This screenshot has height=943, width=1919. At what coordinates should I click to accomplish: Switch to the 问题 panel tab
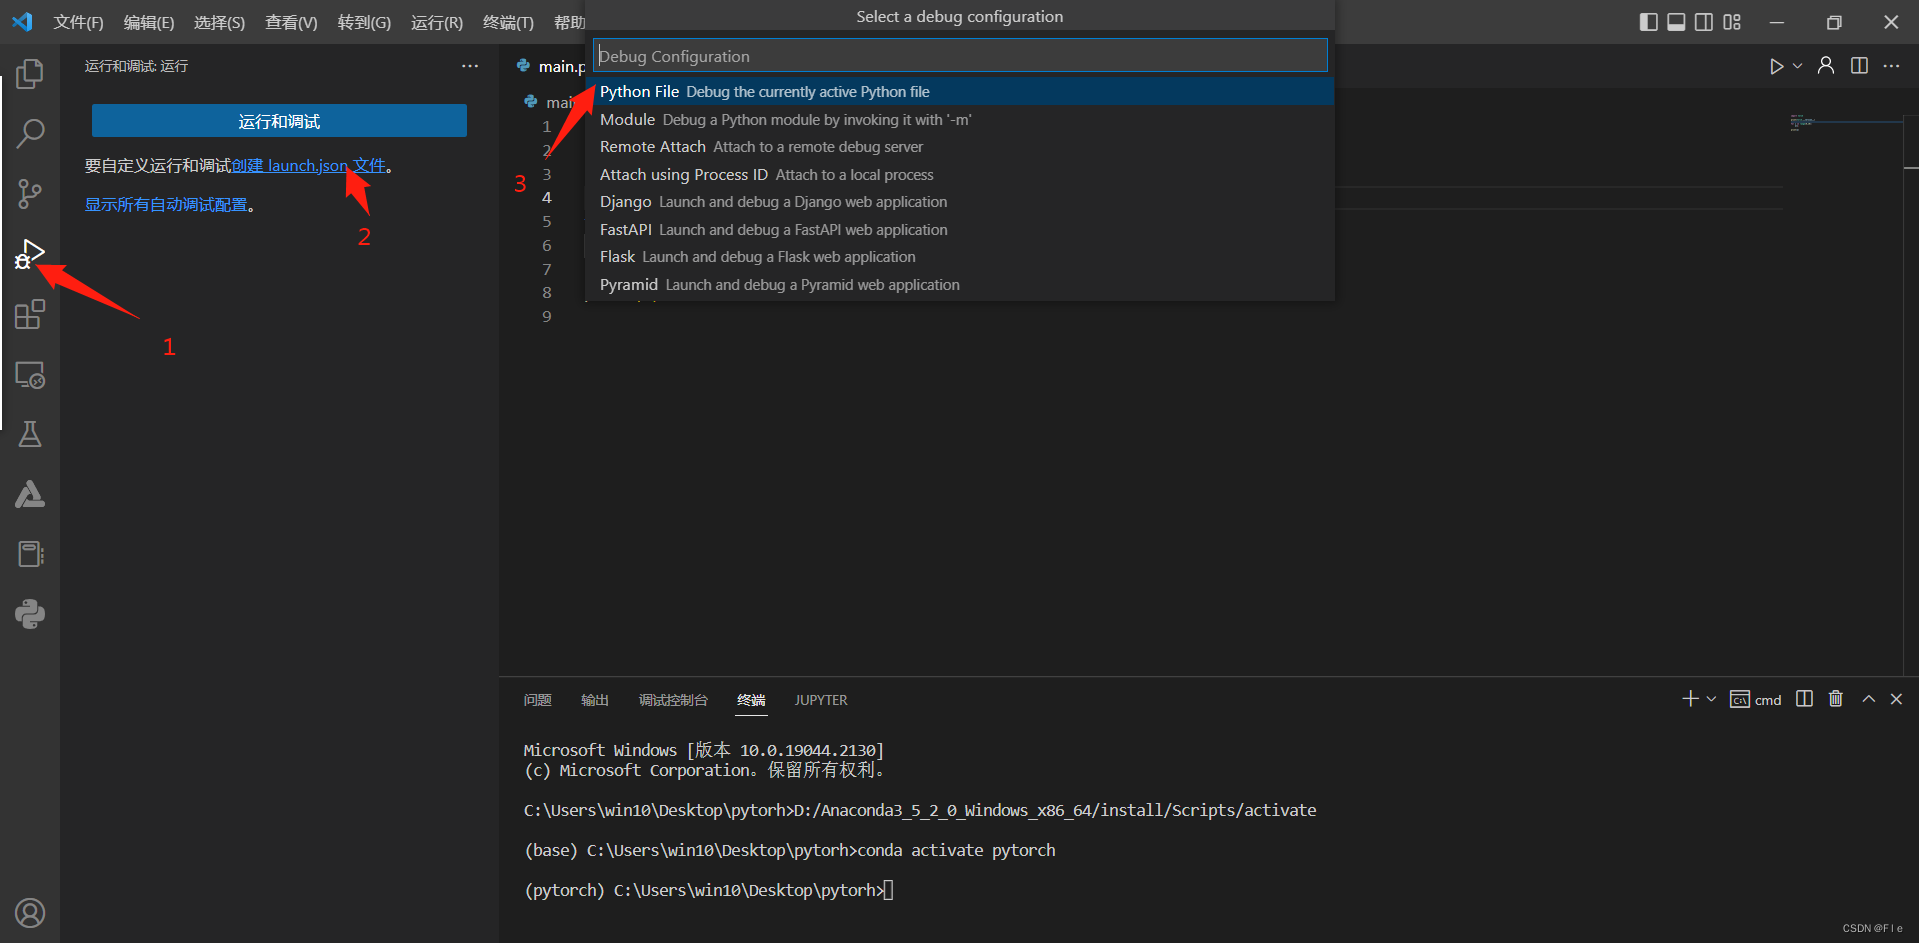click(537, 700)
